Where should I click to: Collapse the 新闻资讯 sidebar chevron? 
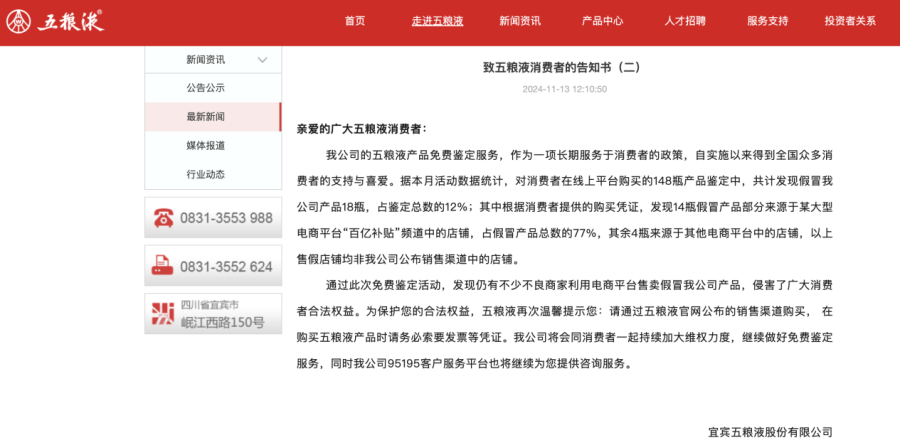click(x=262, y=60)
